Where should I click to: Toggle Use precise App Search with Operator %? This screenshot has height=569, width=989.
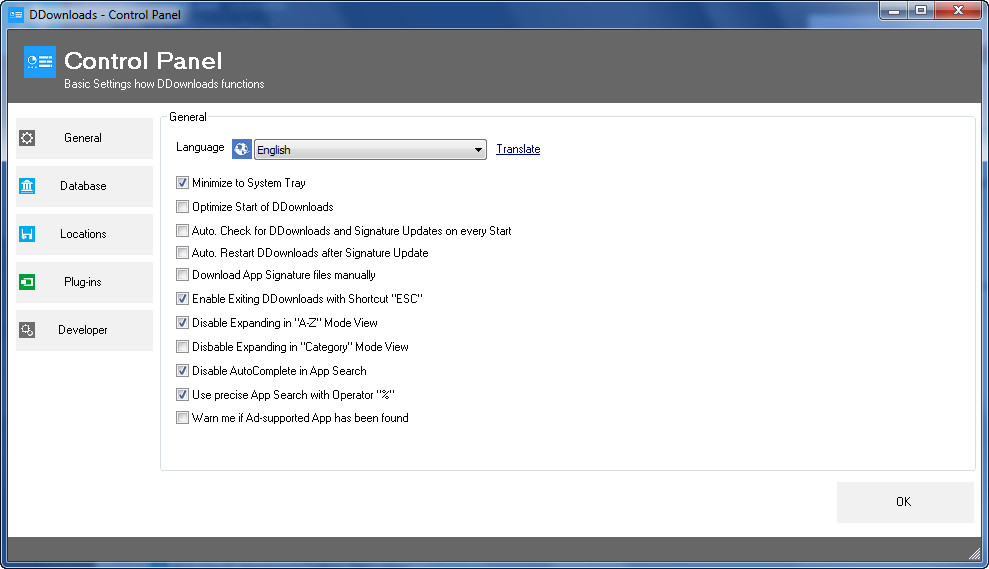point(182,394)
